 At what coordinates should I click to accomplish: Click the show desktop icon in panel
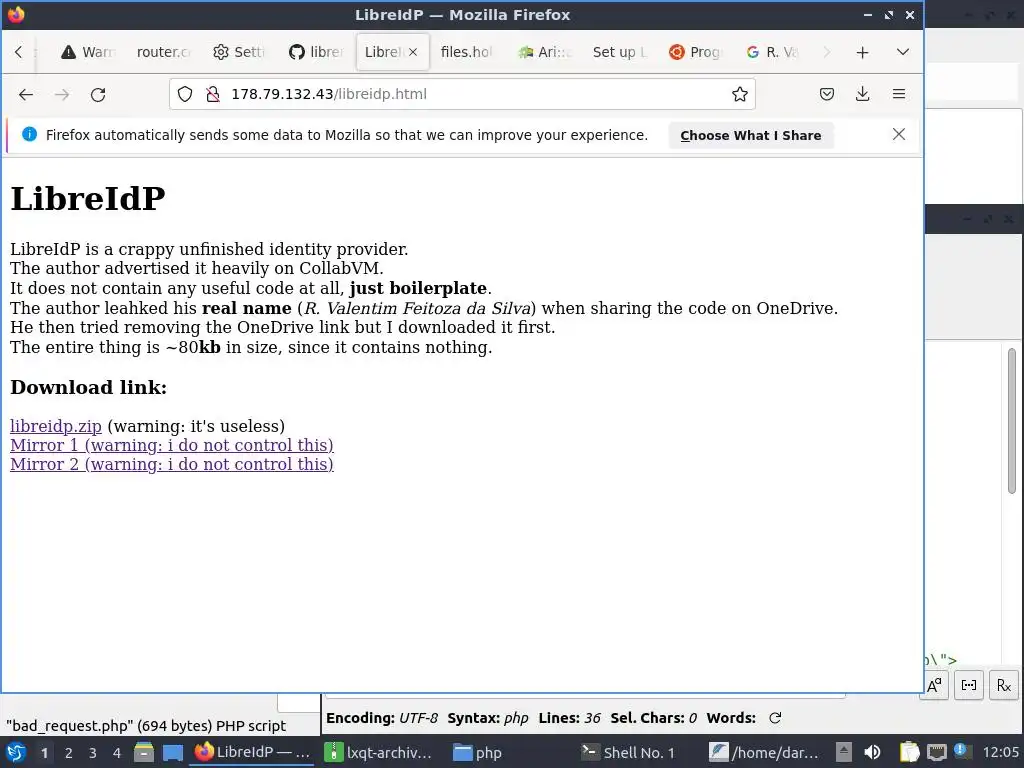172,753
